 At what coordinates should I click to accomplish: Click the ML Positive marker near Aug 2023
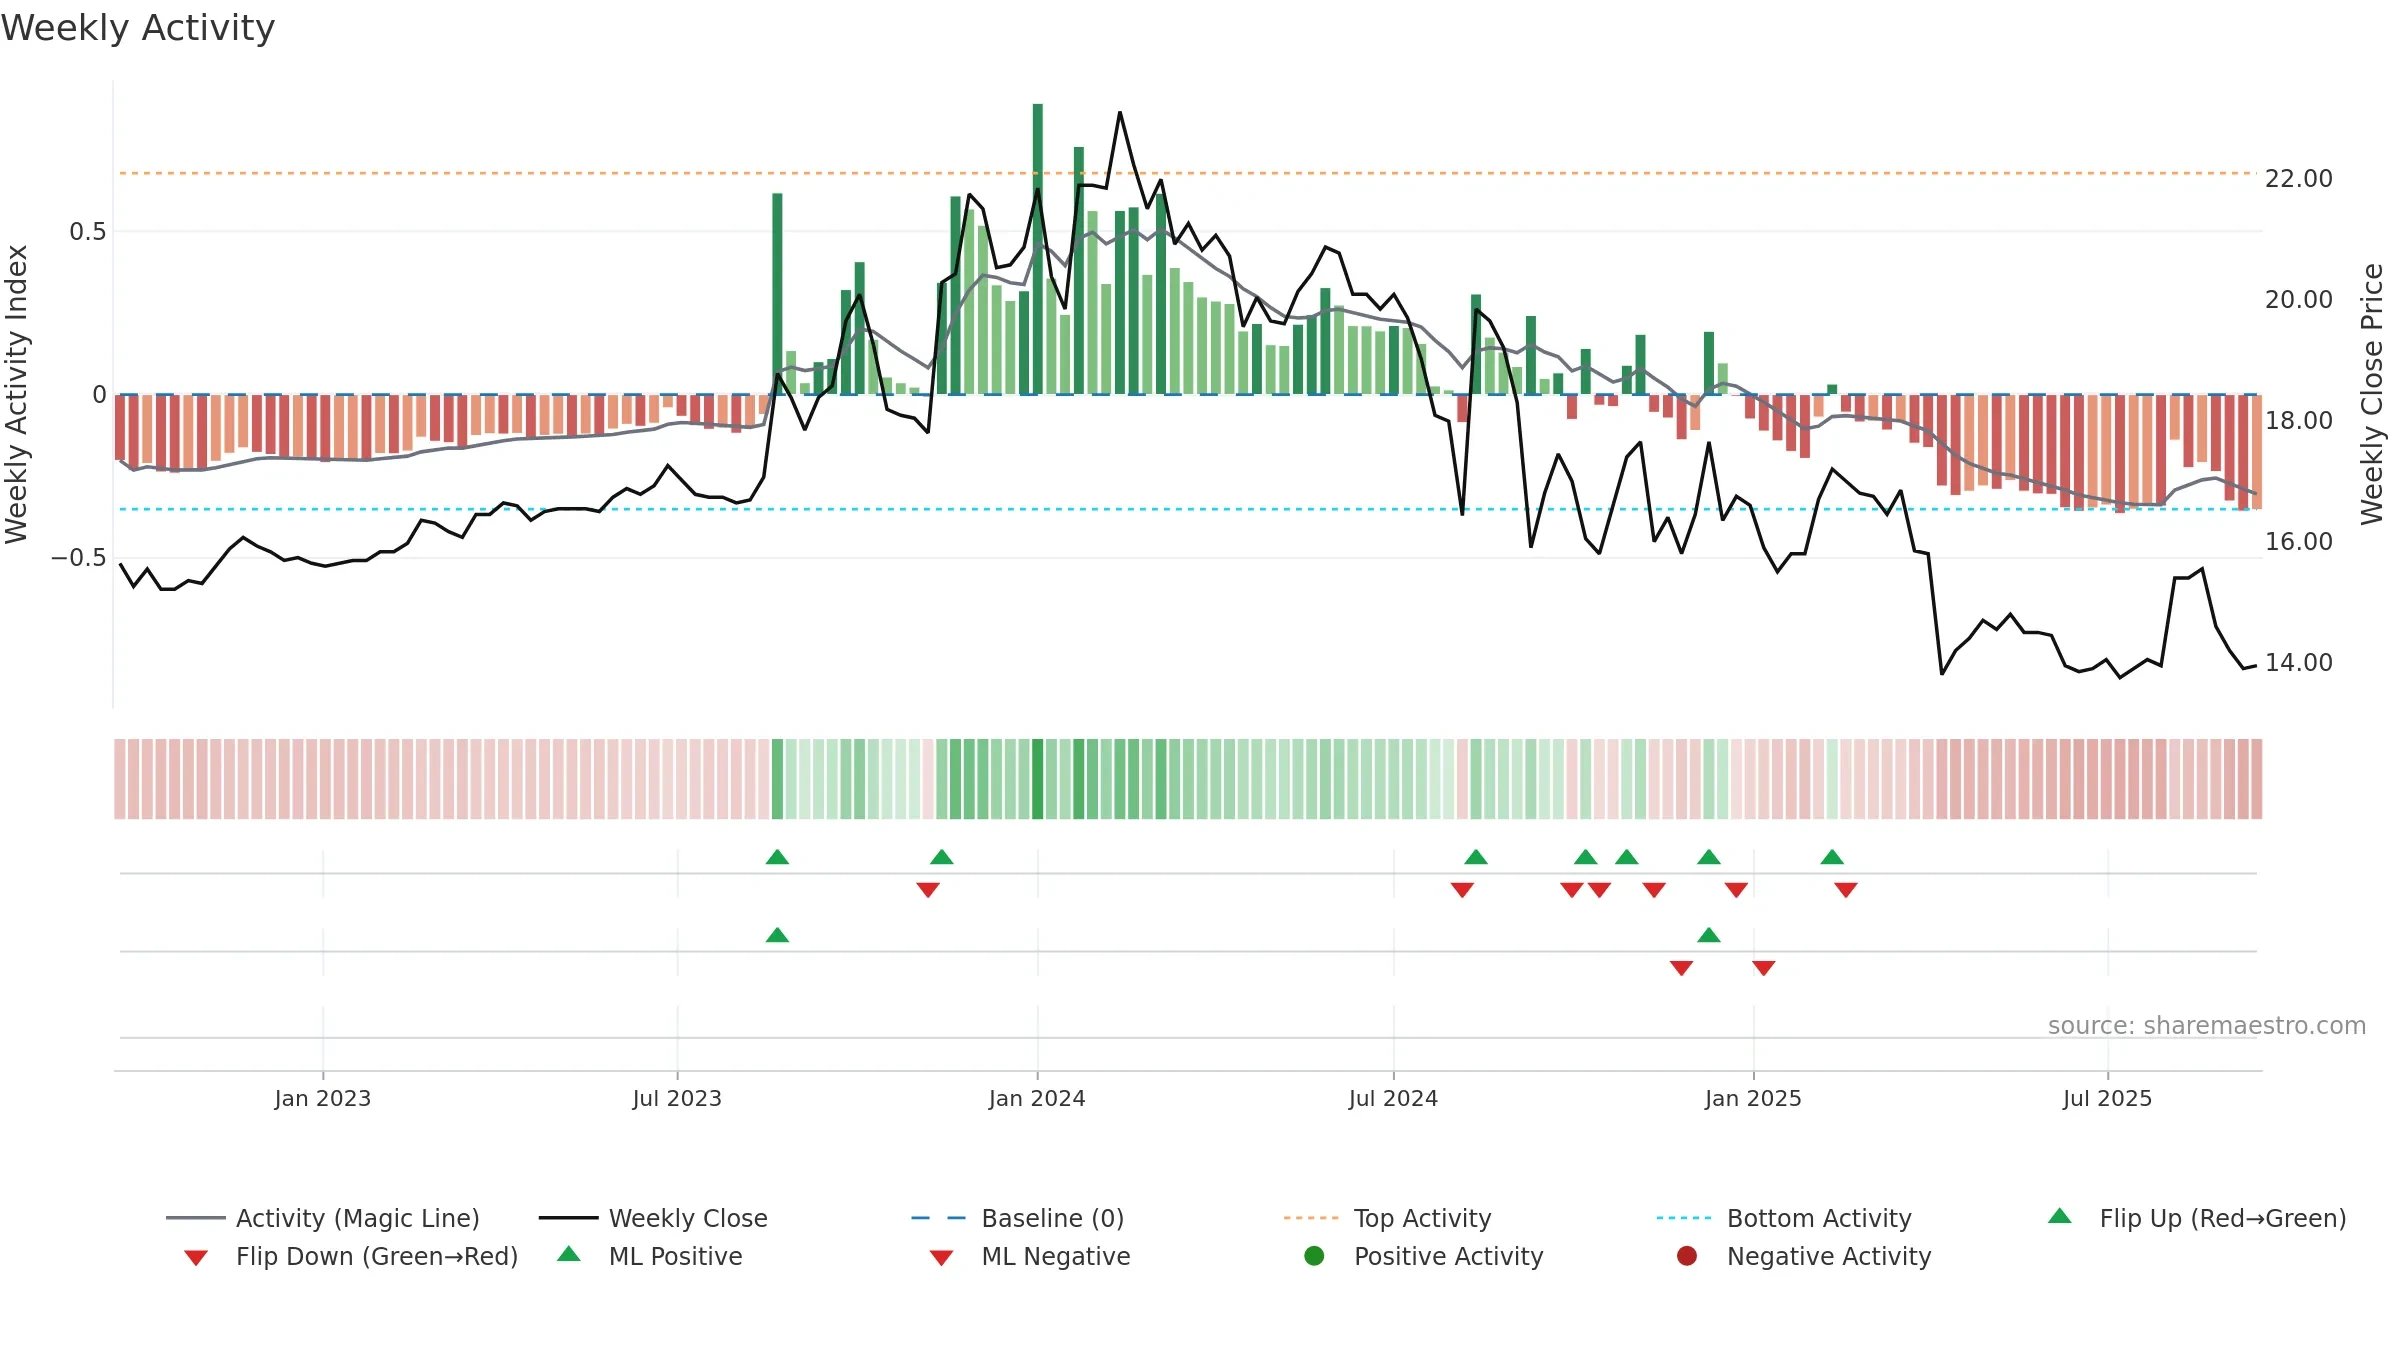click(x=777, y=935)
